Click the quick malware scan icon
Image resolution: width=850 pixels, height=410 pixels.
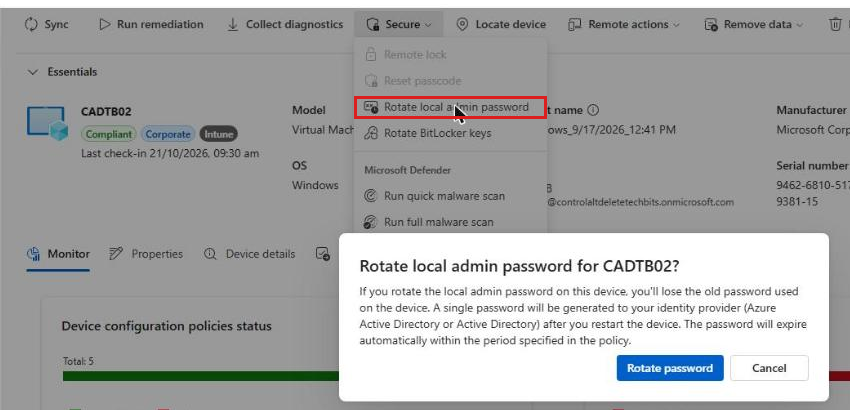tap(371, 196)
